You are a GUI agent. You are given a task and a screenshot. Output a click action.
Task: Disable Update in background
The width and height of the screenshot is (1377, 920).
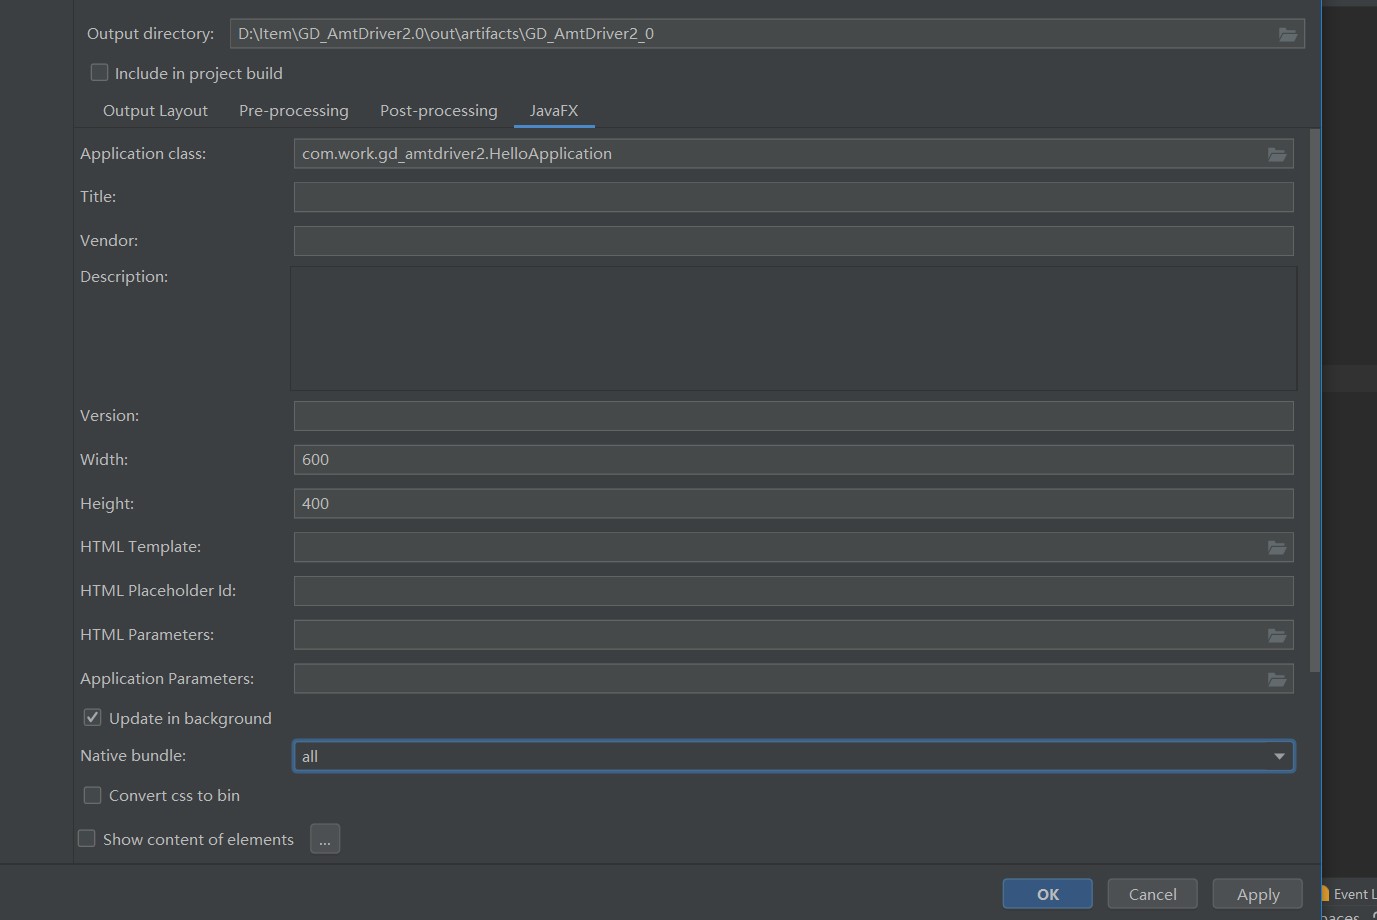(x=91, y=717)
